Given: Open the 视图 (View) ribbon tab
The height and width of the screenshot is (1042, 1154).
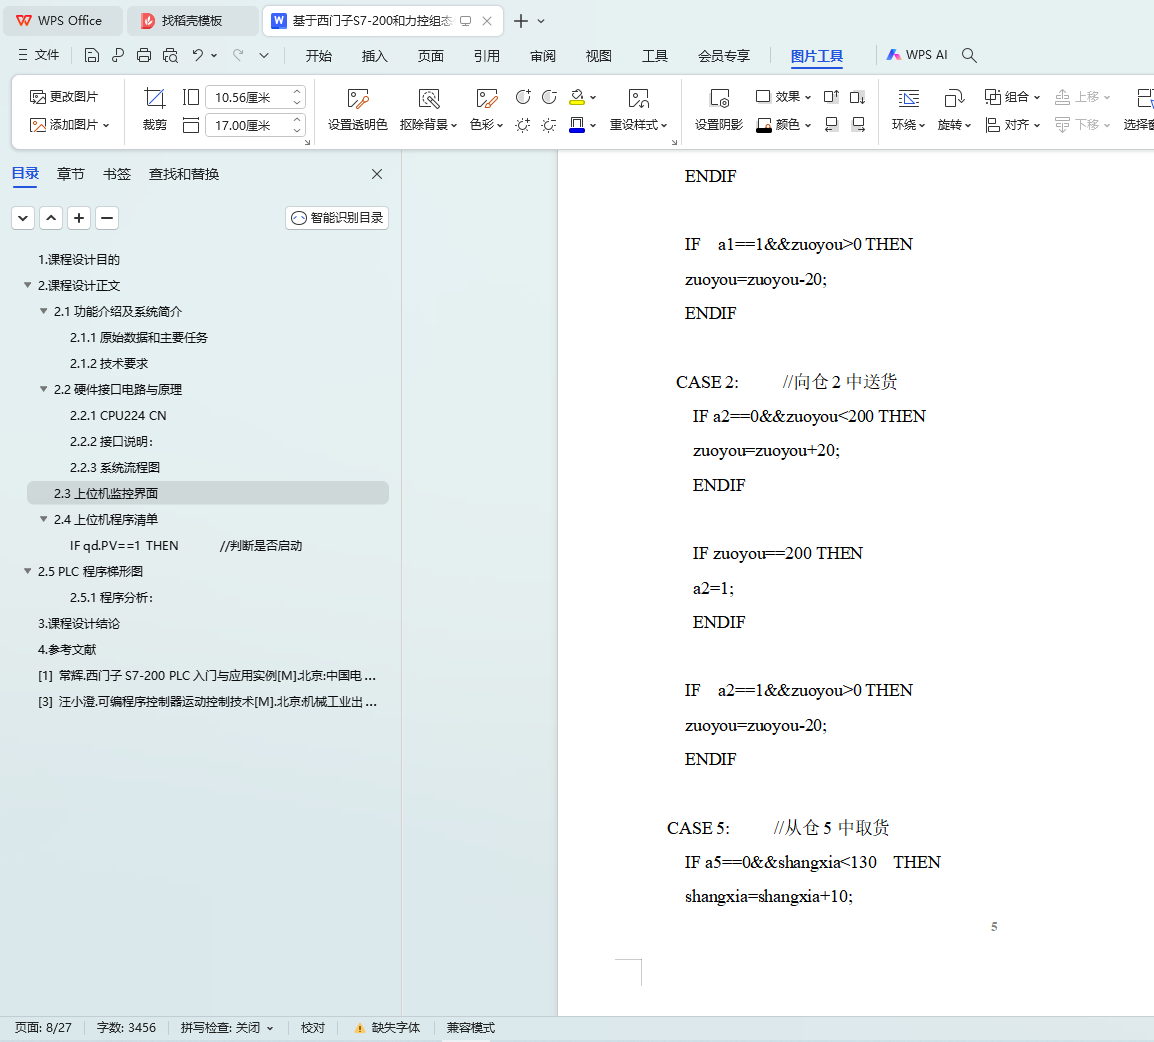Looking at the screenshot, I should [598, 56].
